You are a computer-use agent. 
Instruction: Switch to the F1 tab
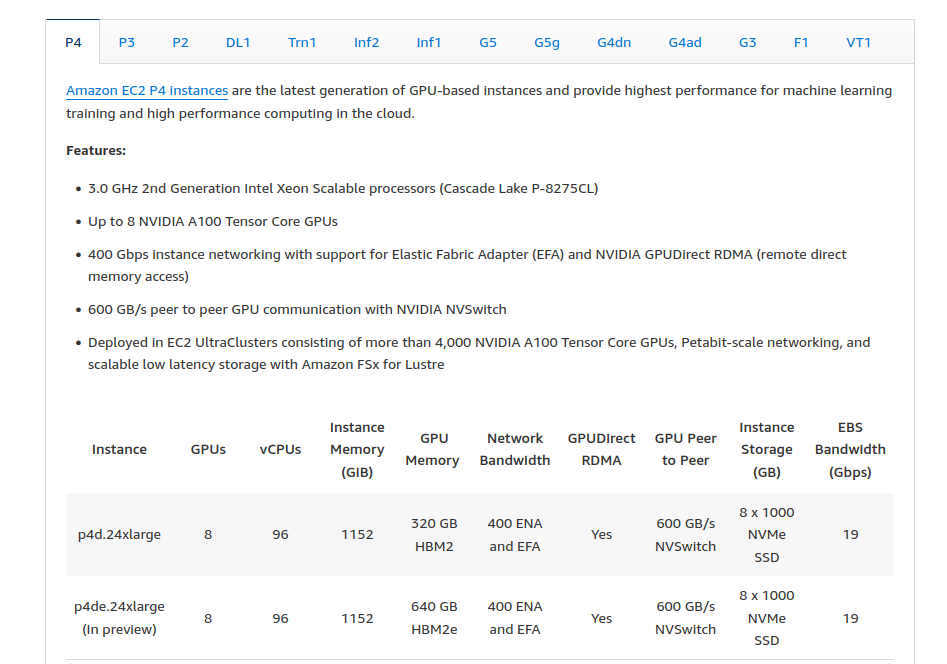pos(801,42)
